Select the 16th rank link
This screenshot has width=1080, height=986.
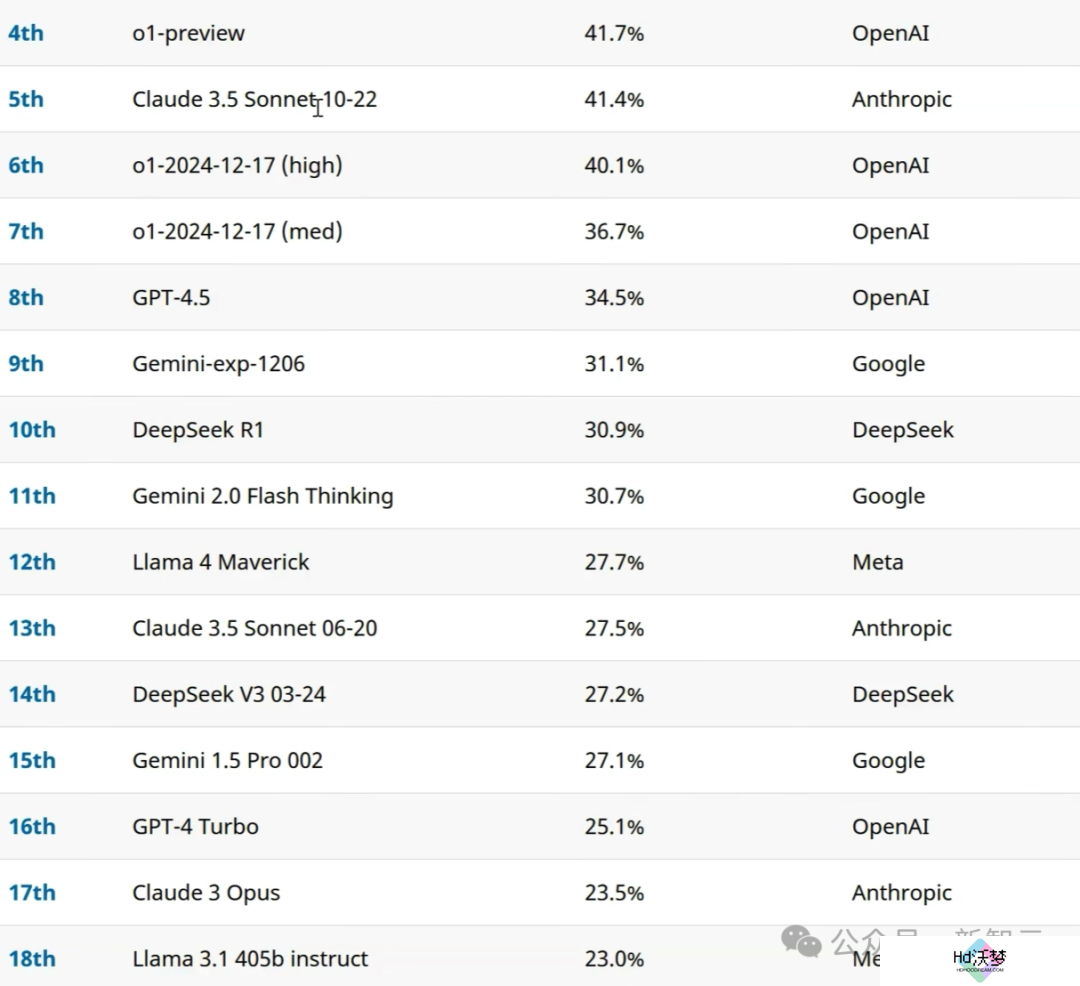32,826
